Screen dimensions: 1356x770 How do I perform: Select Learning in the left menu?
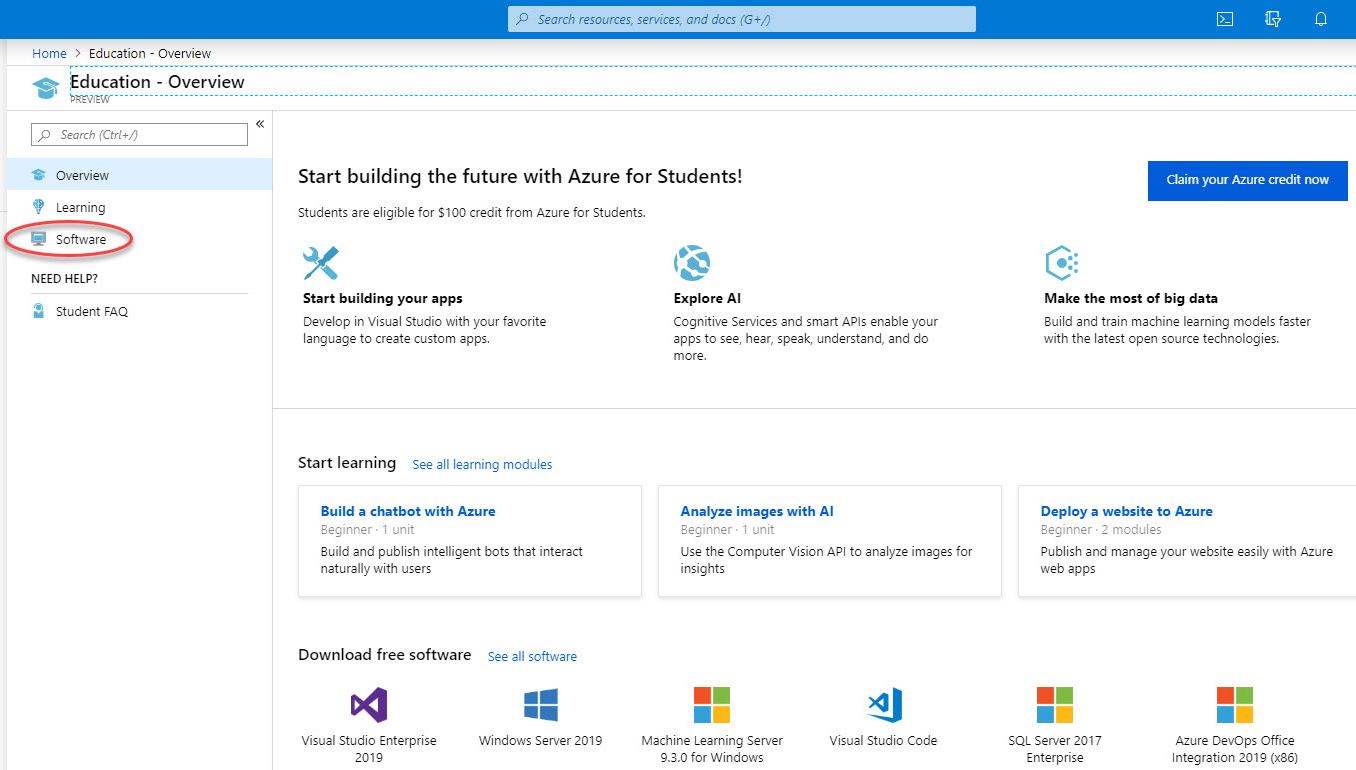pos(139,207)
